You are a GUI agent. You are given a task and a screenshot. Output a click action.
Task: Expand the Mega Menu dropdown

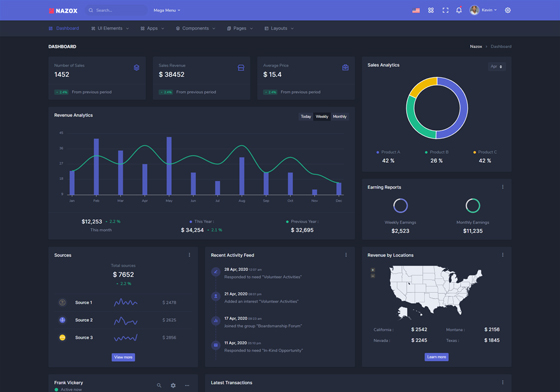coord(167,10)
